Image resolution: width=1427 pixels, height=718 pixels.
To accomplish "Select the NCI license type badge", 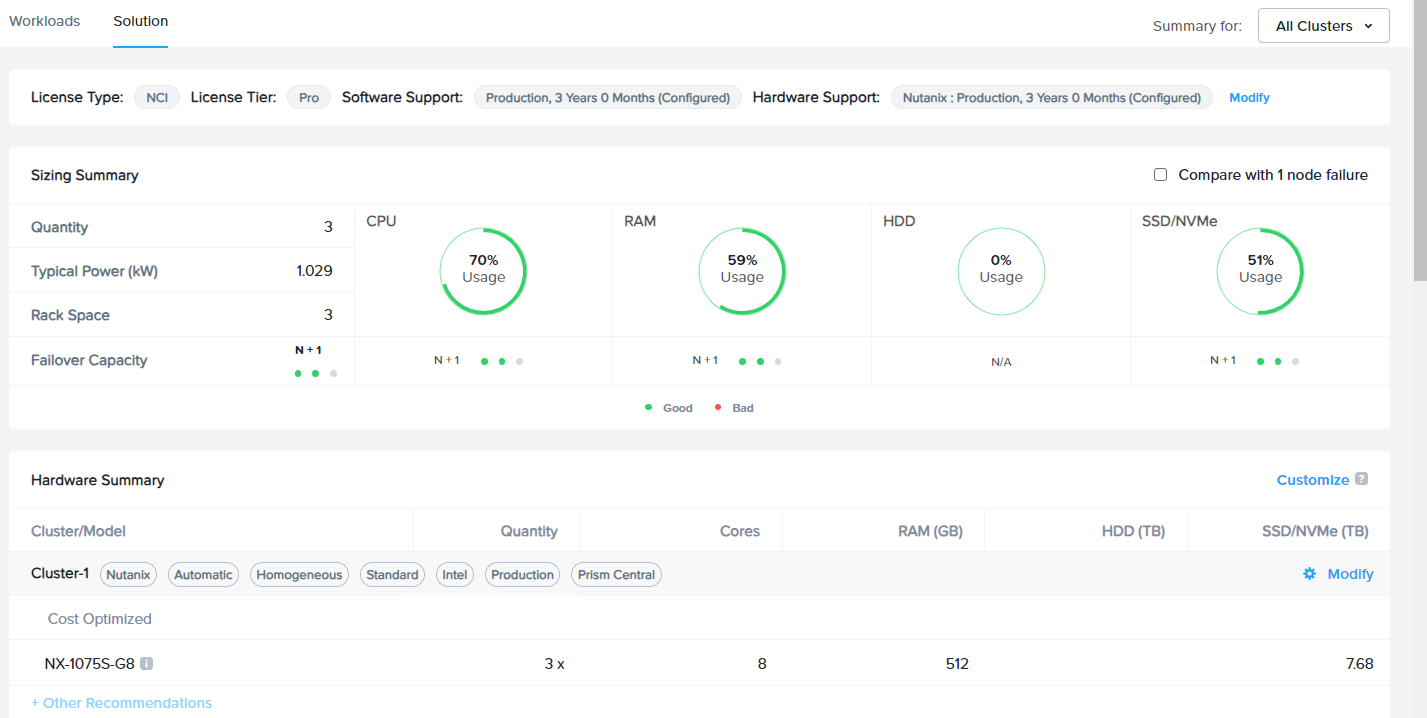I will tap(156, 97).
